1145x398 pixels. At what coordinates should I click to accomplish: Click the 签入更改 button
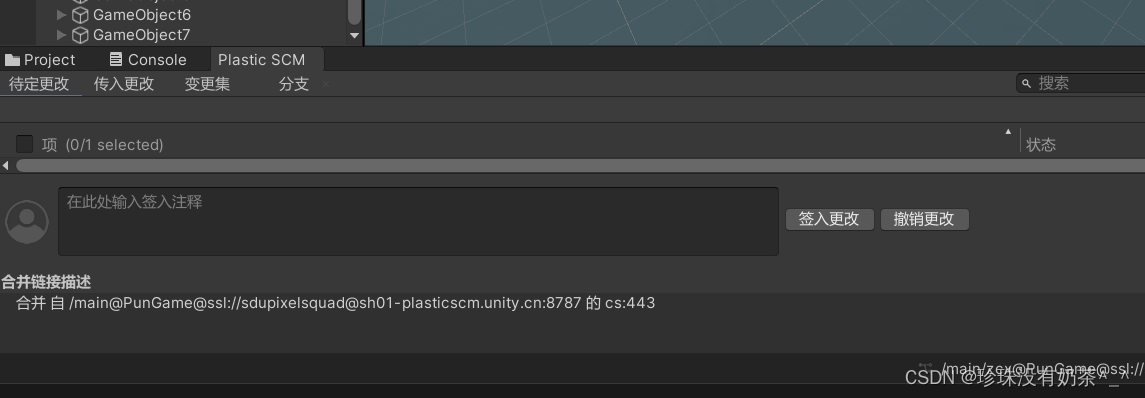(830, 219)
